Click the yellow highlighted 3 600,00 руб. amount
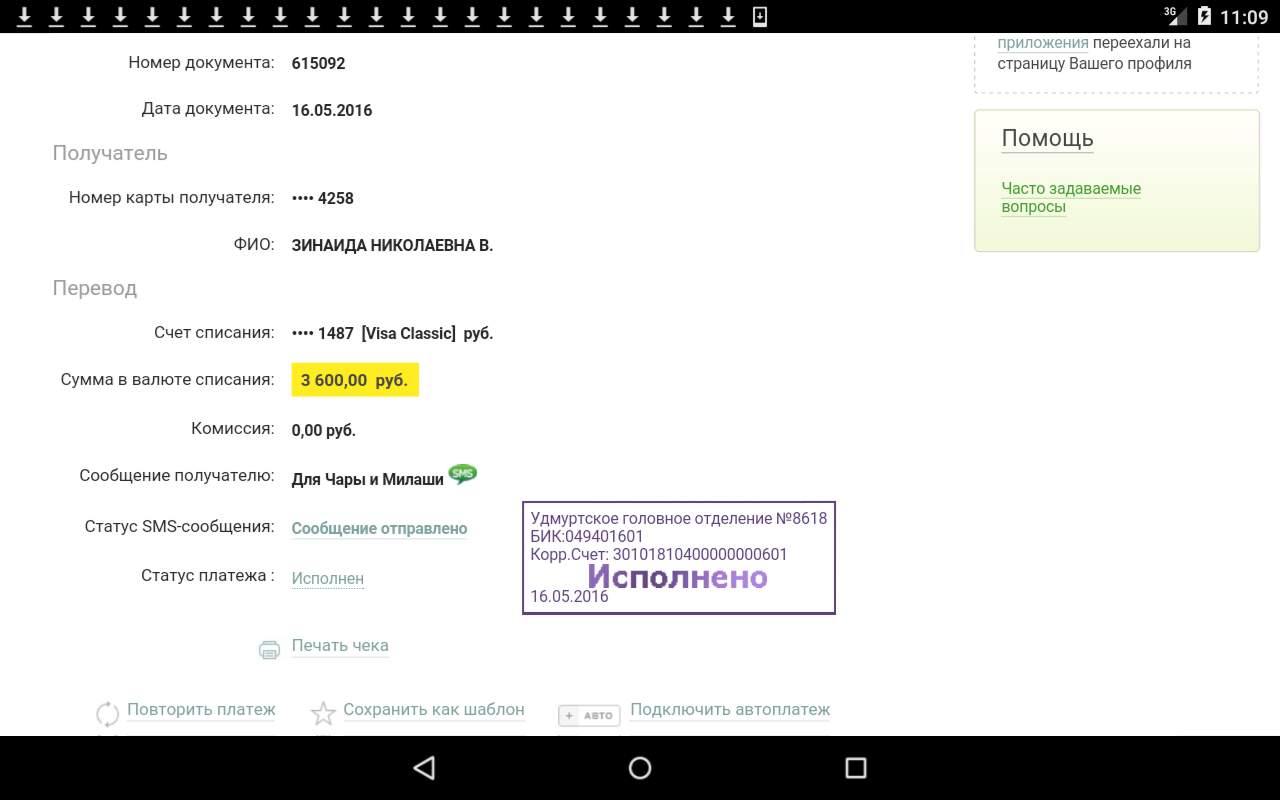1280x800 pixels. (355, 380)
